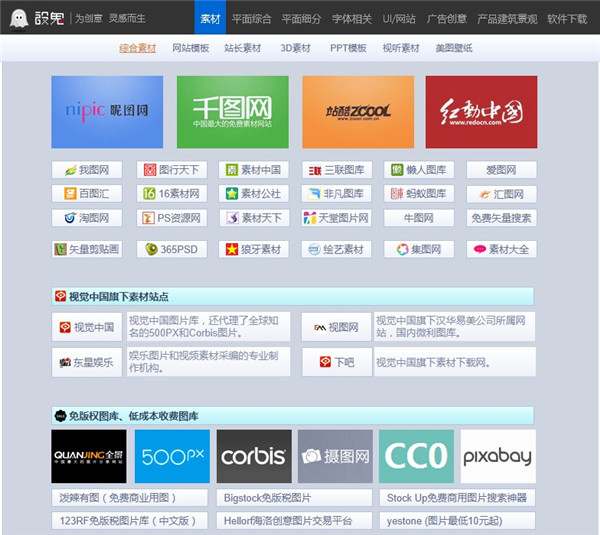Open yestone (图片最低10元起) link
The width and height of the screenshot is (600, 535).
coord(457,520)
